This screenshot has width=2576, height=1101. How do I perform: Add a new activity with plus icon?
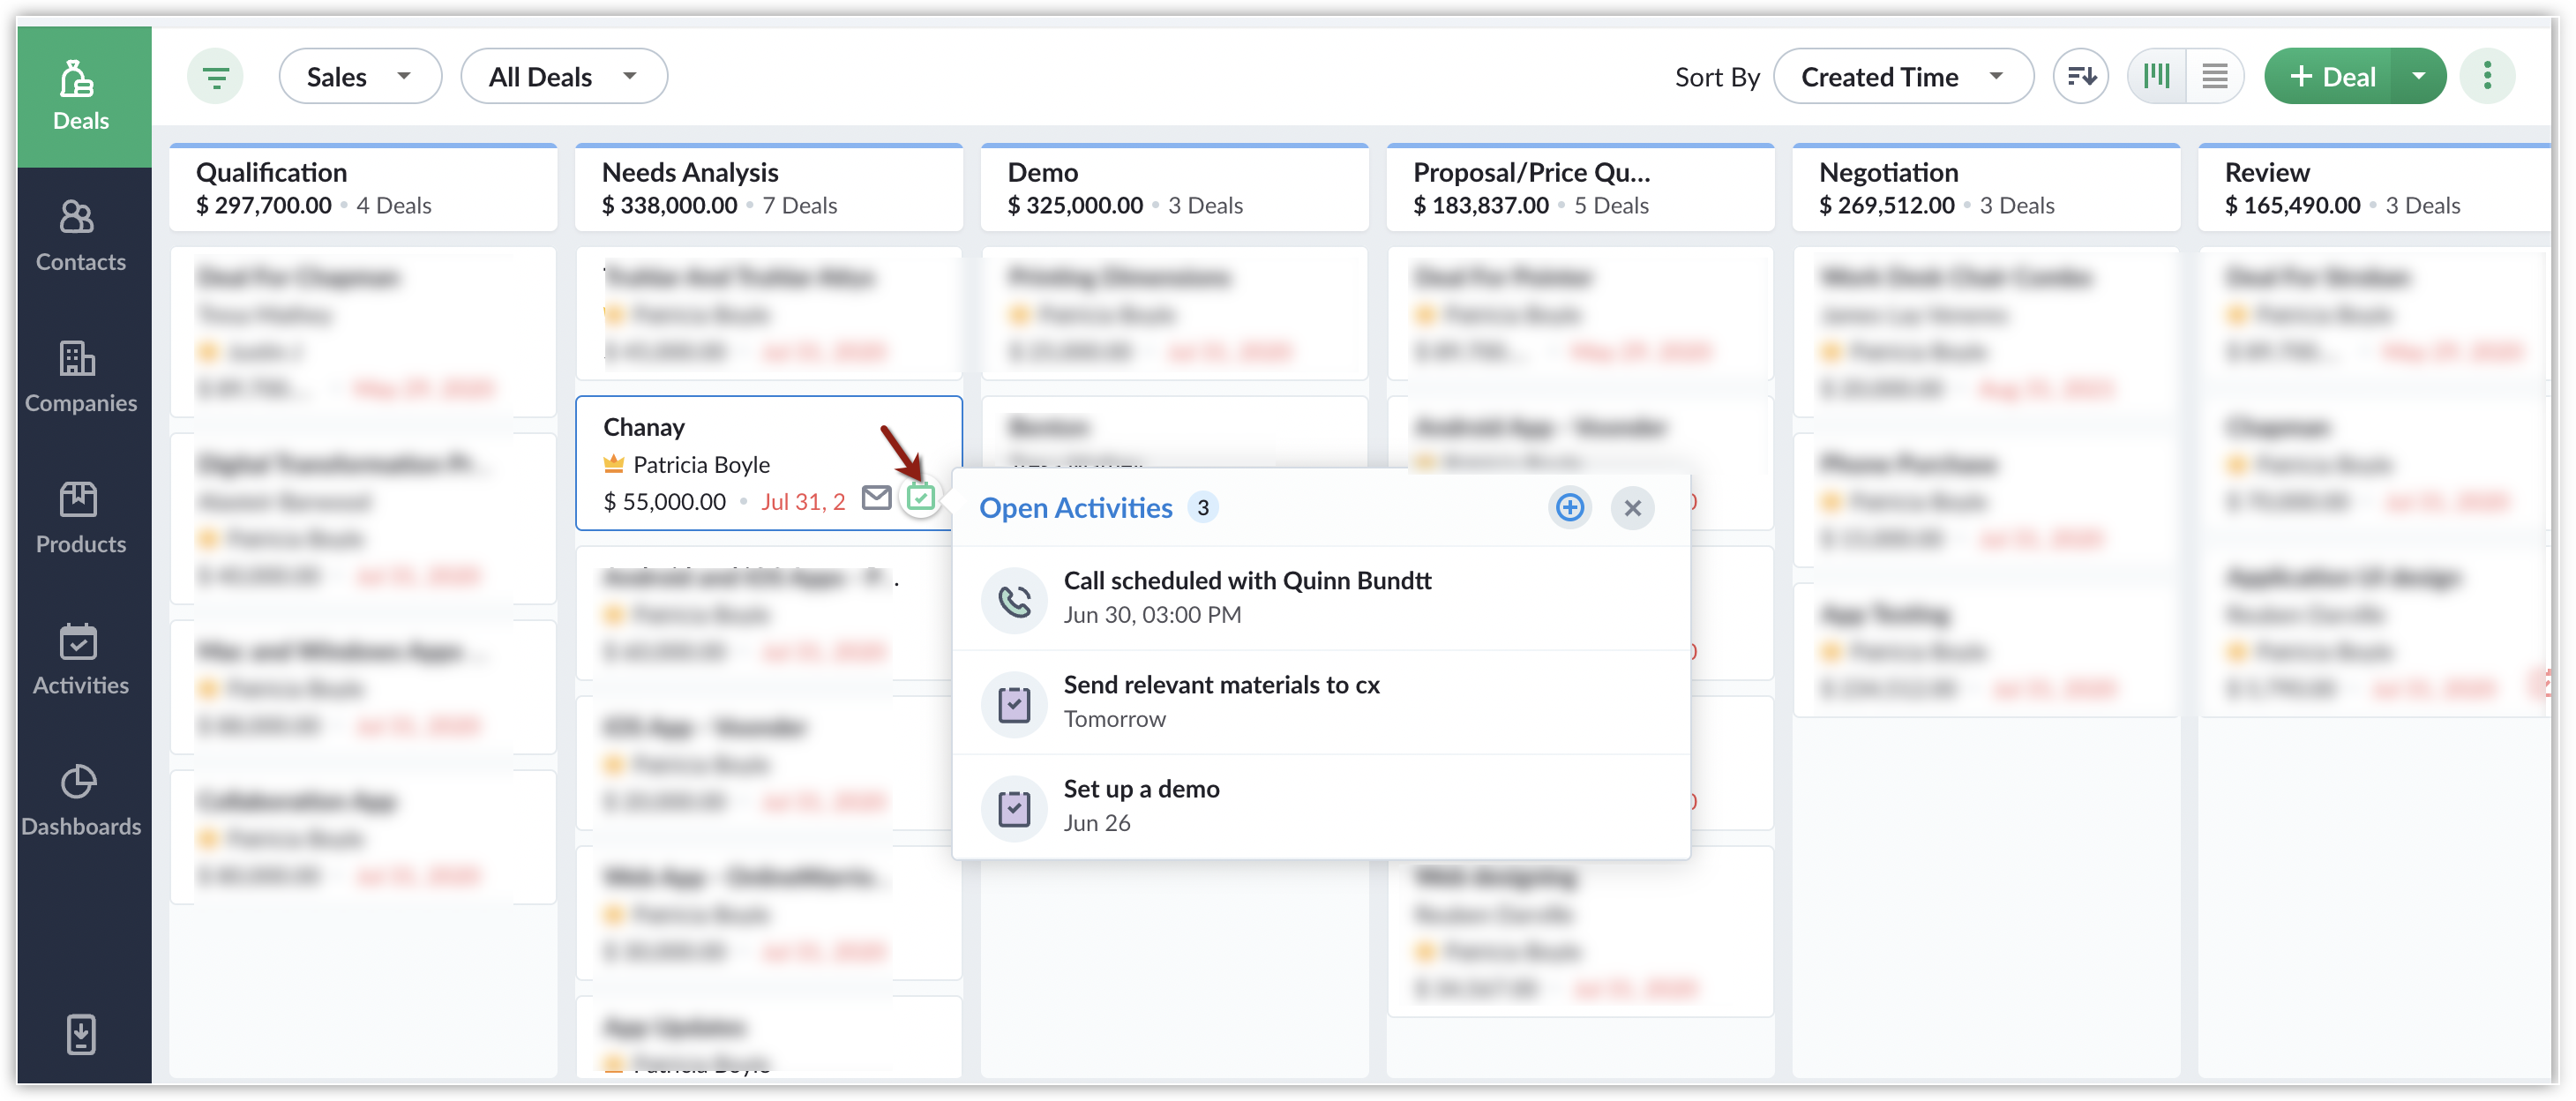pos(1569,508)
